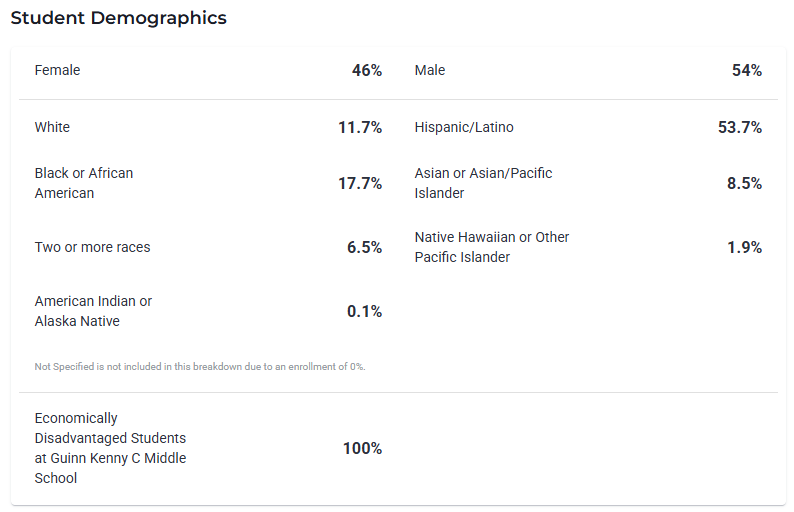Click the 8.5% percentage value

(x=744, y=183)
